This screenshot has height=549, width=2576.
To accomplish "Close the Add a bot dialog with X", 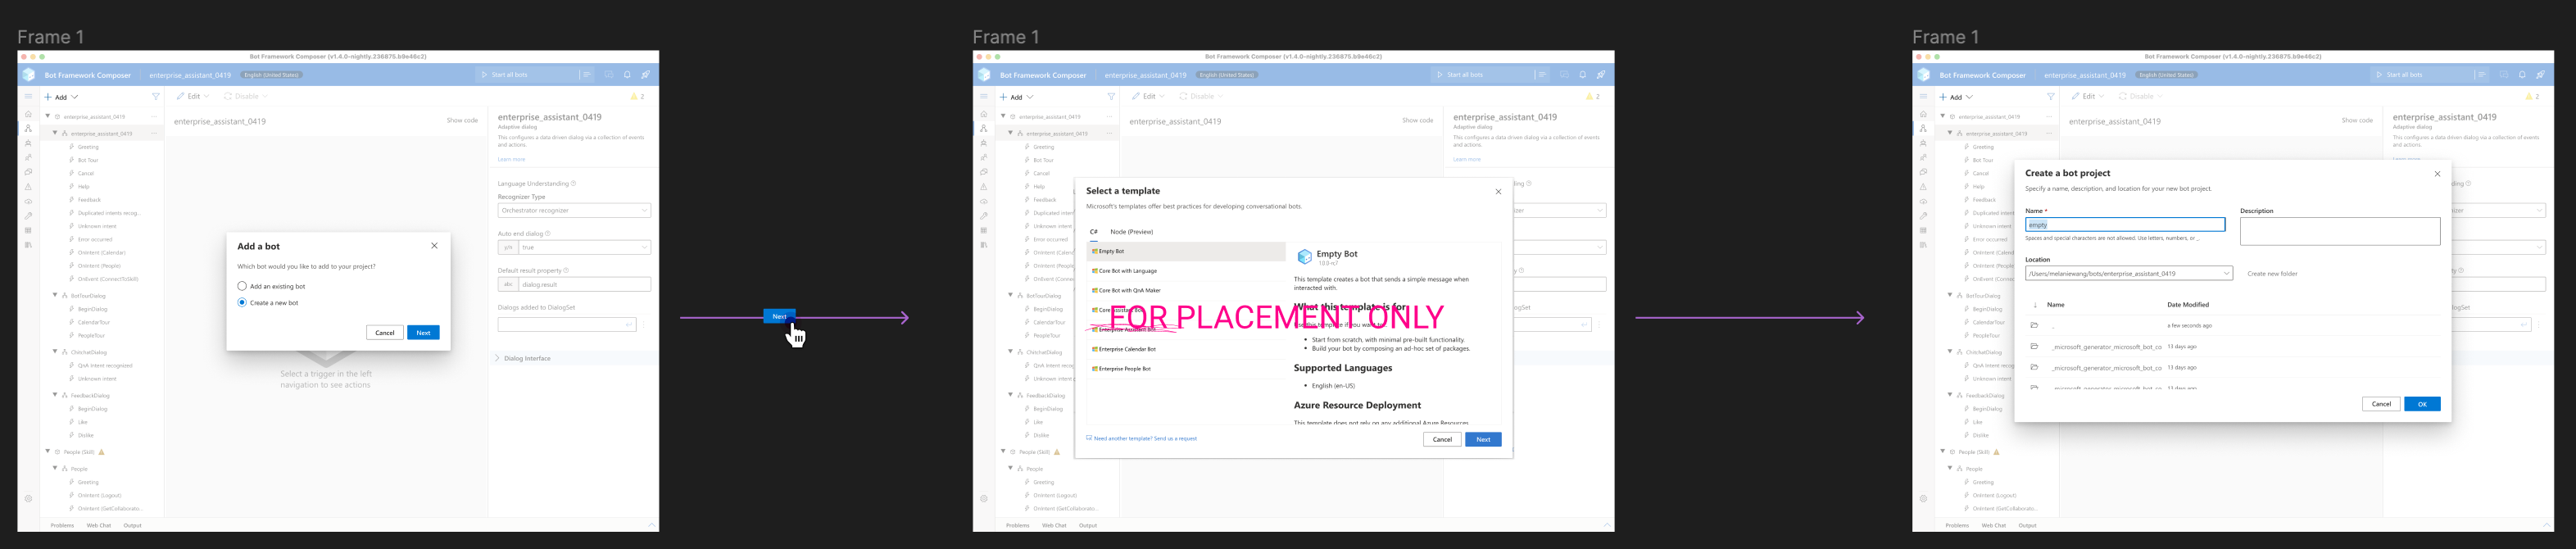I will (434, 245).
